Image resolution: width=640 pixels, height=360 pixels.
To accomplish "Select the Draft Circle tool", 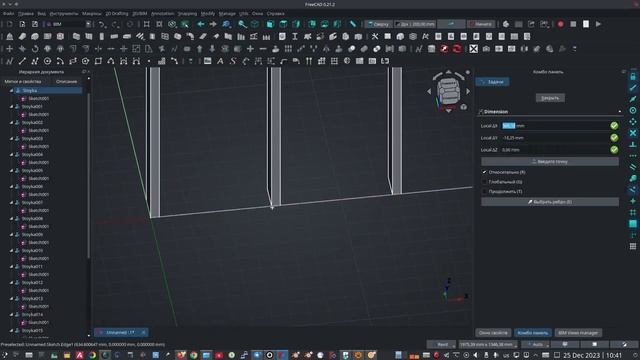I will [x=47, y=61].
